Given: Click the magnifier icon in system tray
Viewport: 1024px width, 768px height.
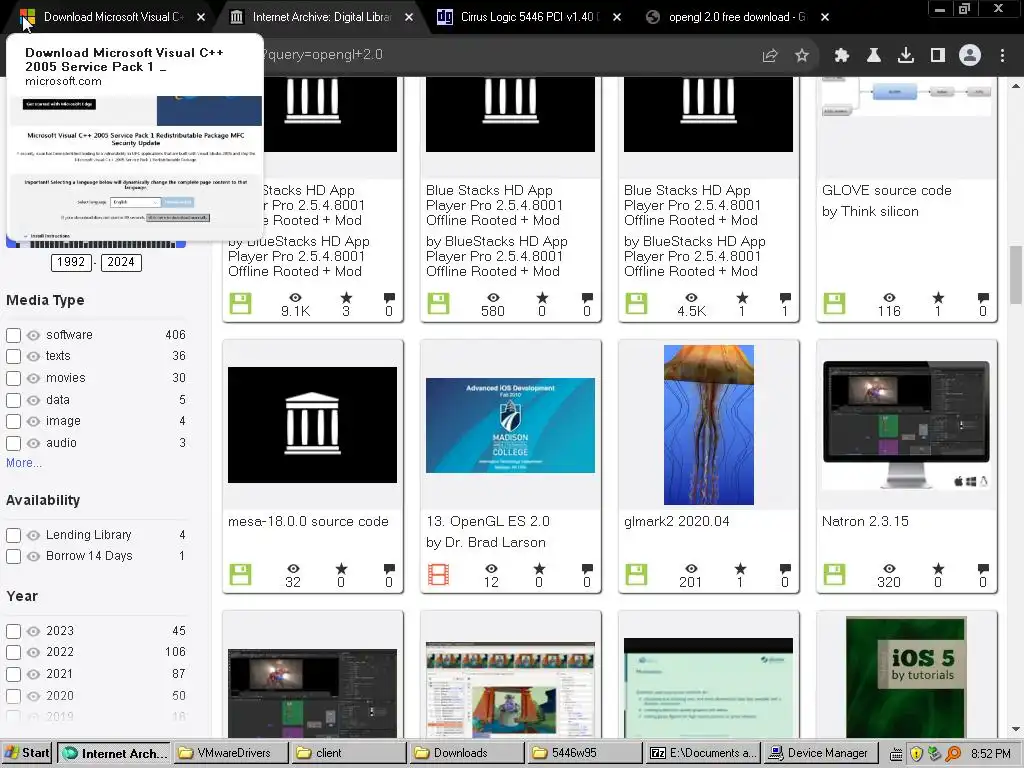Looking at the screenshot, I should pos(953,754).
